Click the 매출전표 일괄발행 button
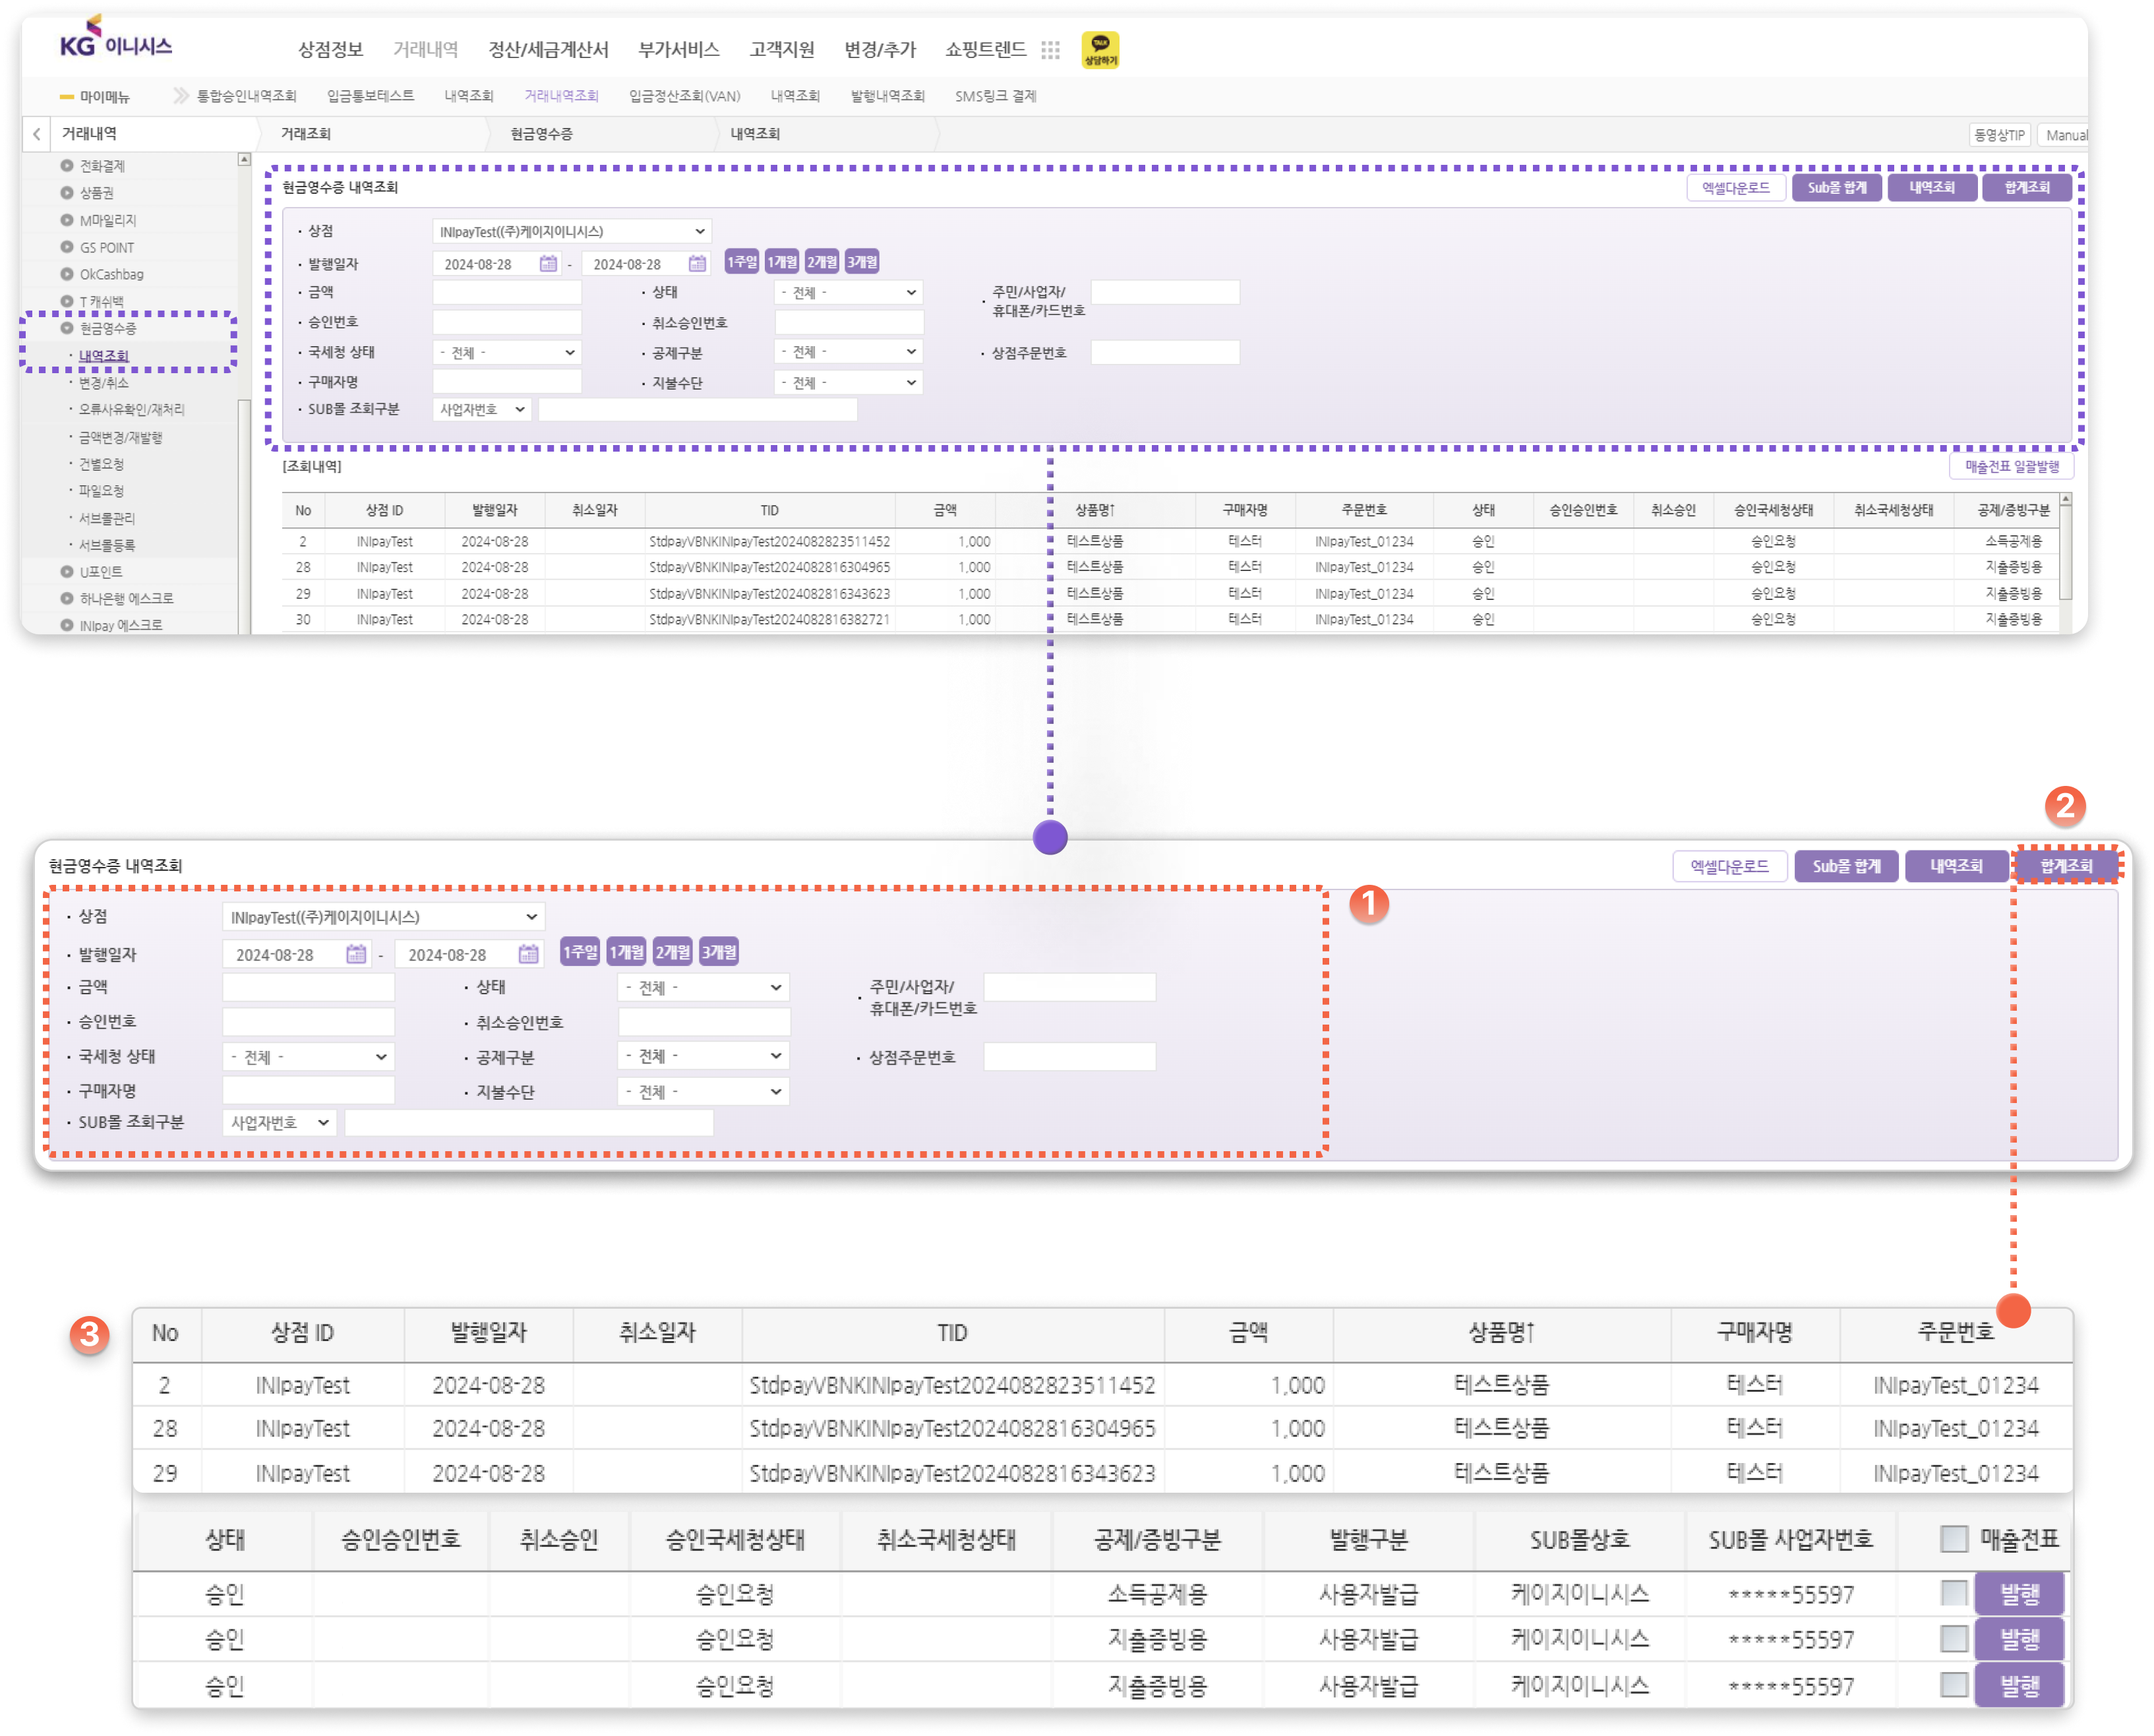The height and width of the screenshot is (1736, 2154). 2011,466
